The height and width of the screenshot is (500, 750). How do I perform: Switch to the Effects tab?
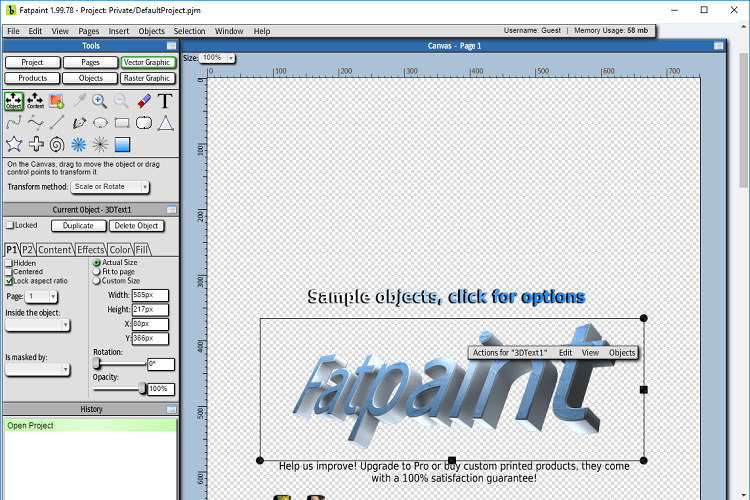90,250
